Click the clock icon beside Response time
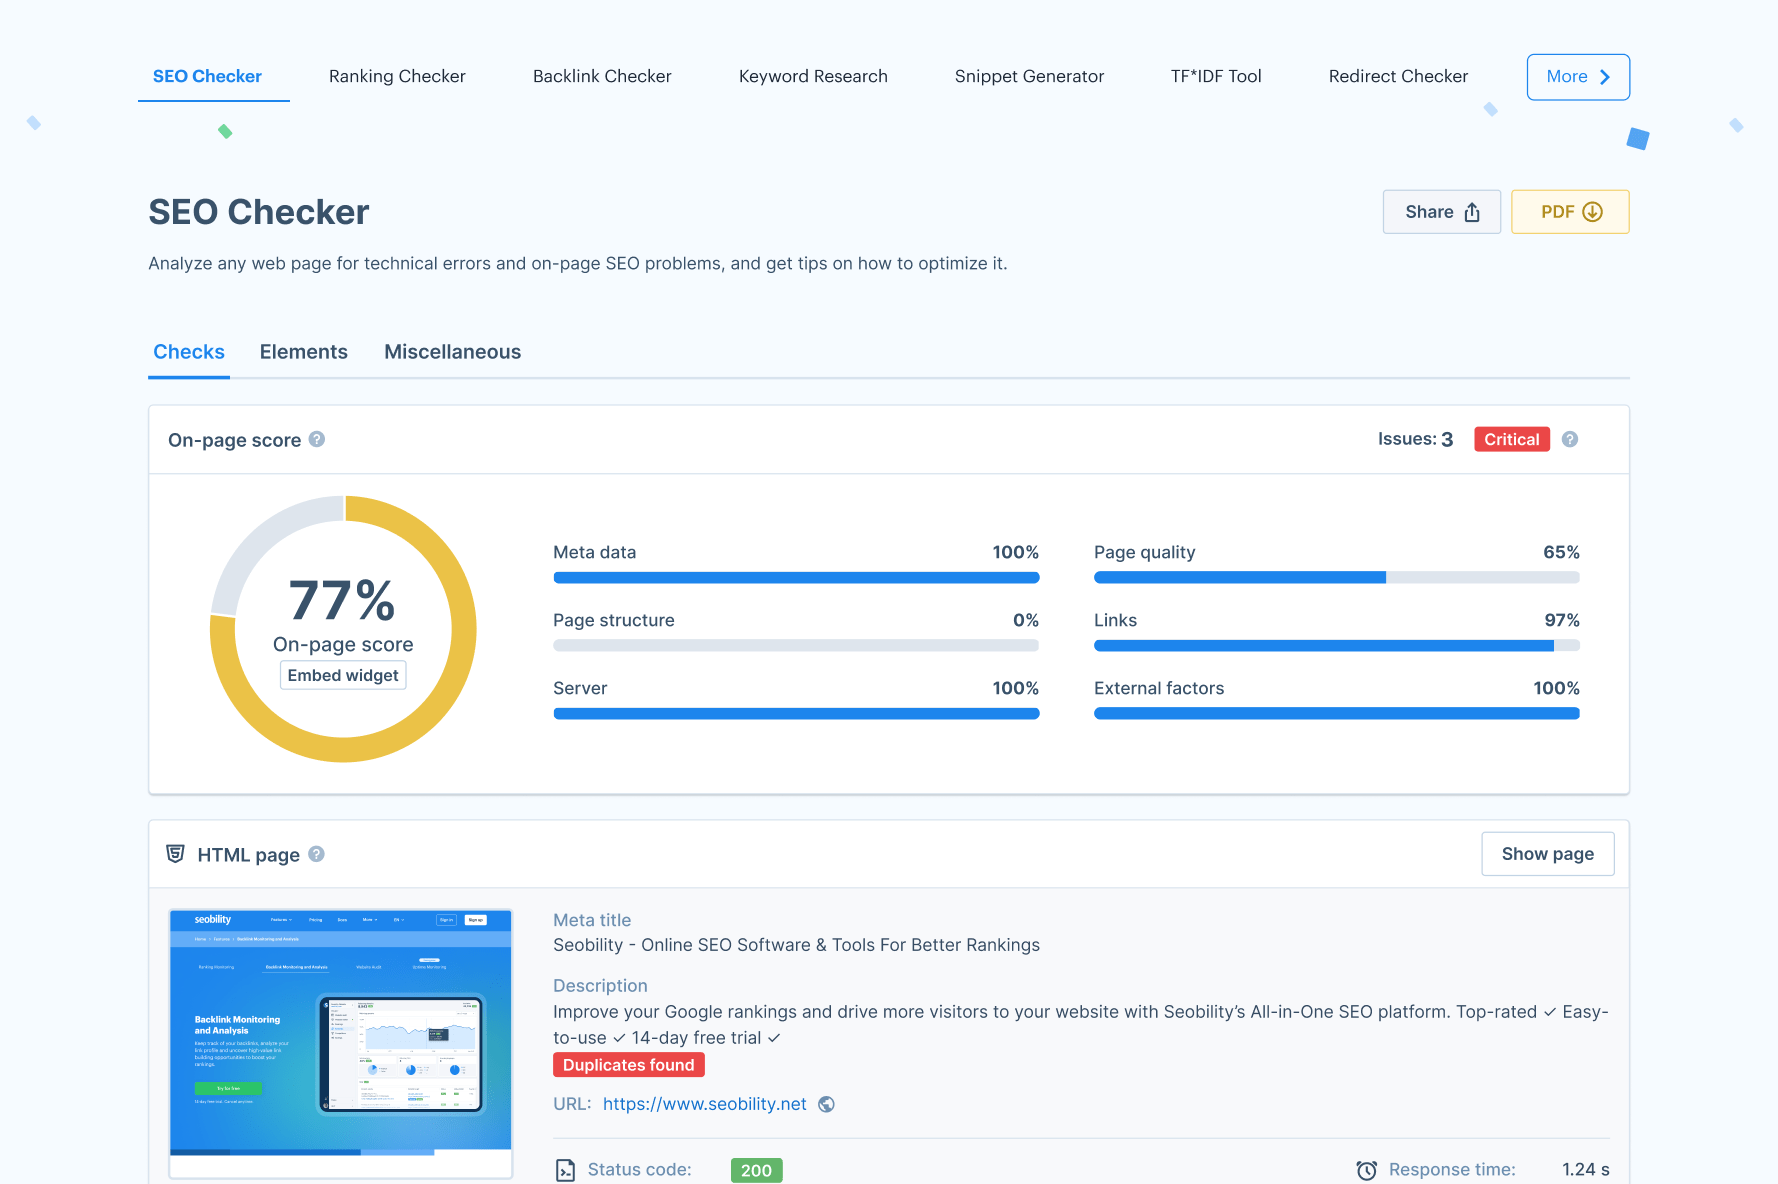The height and width of the screenshot is (1184, 1778). [x=1366, y=1169]
